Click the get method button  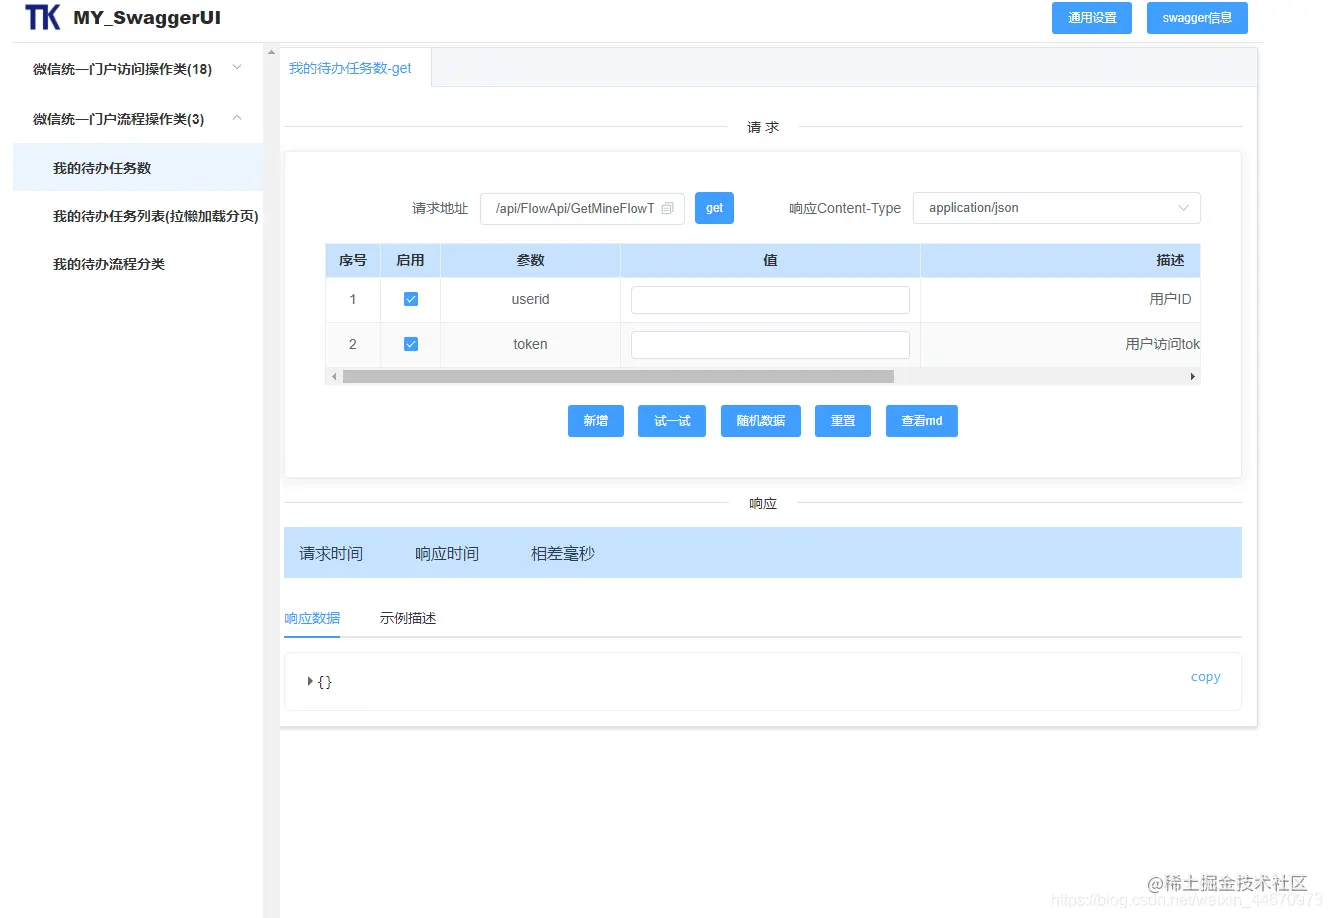coord(714,208)
